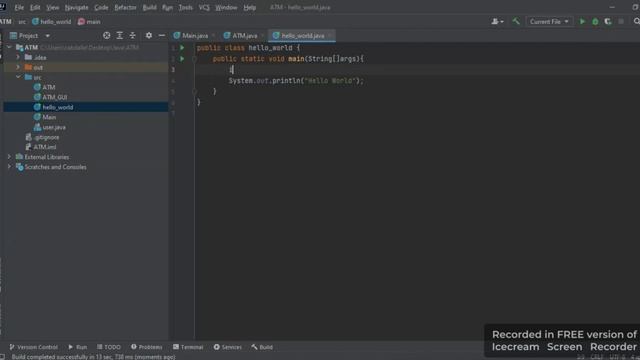This screenshot has height=360, width=640.
Task: Expand External Libraries node
Action: click(x=9, y=157)
